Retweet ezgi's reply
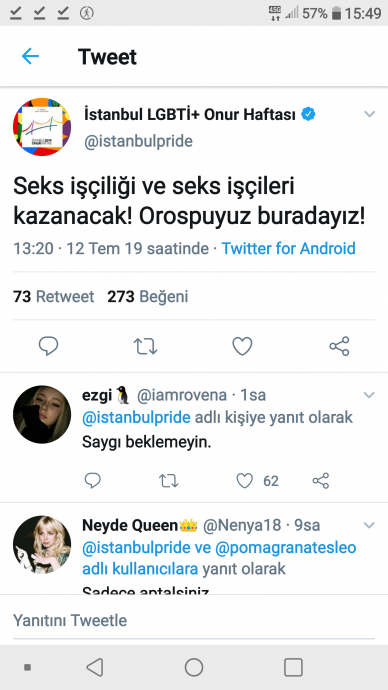This screenshot has height=690, width=388. [x=168, y=481]
